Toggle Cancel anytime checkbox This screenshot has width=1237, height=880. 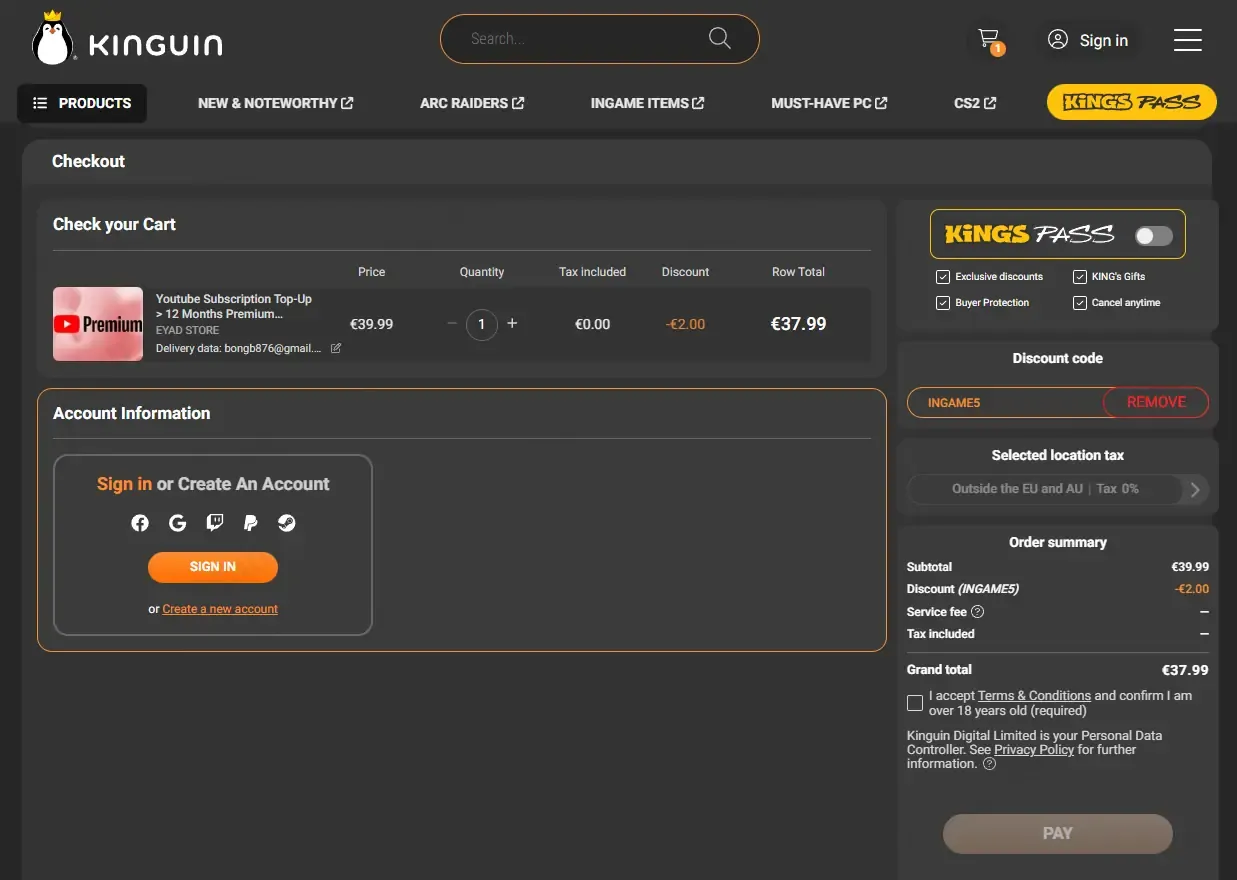point(1080,303)
